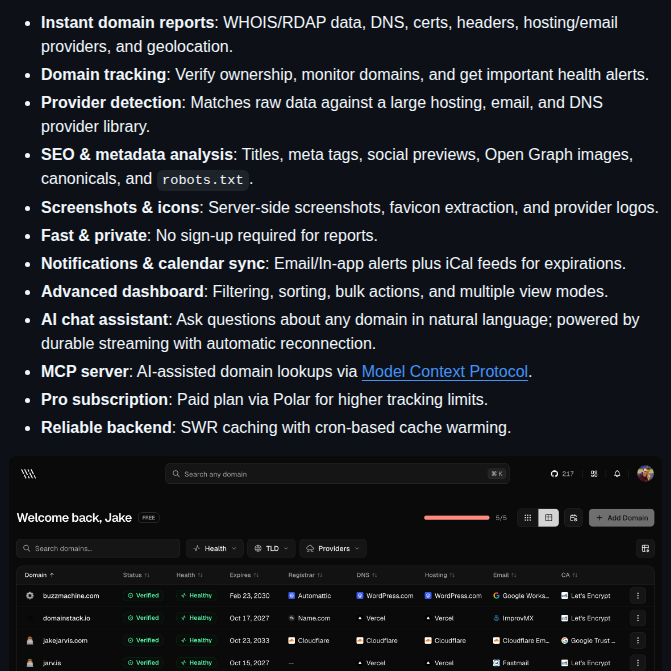This screenshot has height=671, width=671.
Task: Click Verified badge for domainstack.io
Action: pos(143,618)
